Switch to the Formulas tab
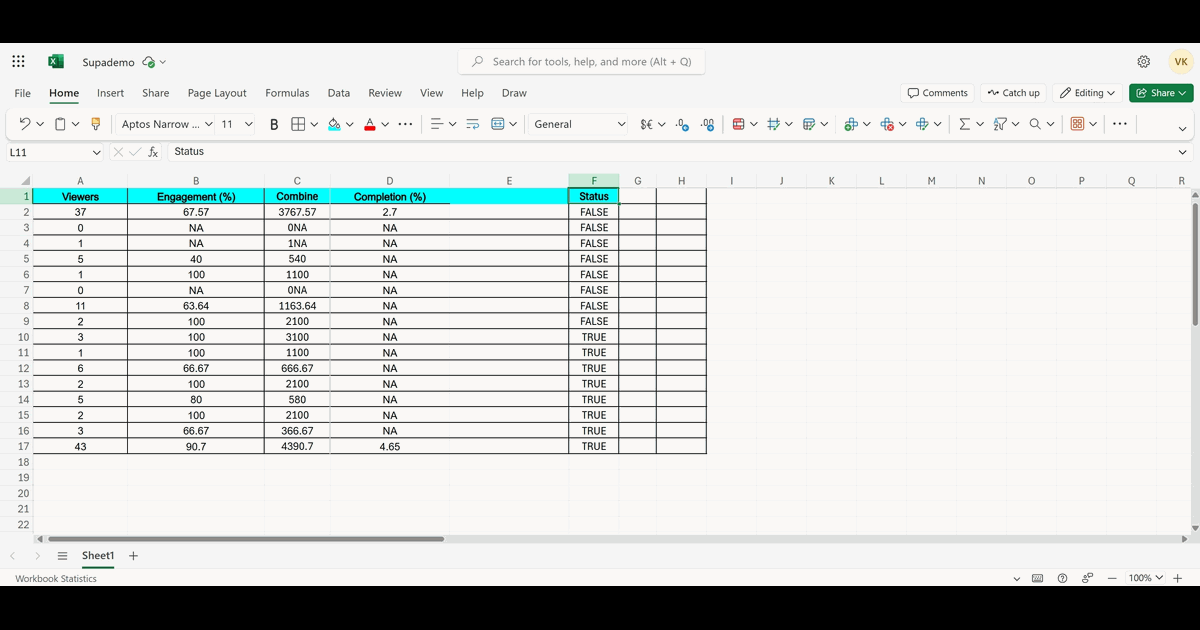This screenshot has width=1200, height=630. (287, 93)
